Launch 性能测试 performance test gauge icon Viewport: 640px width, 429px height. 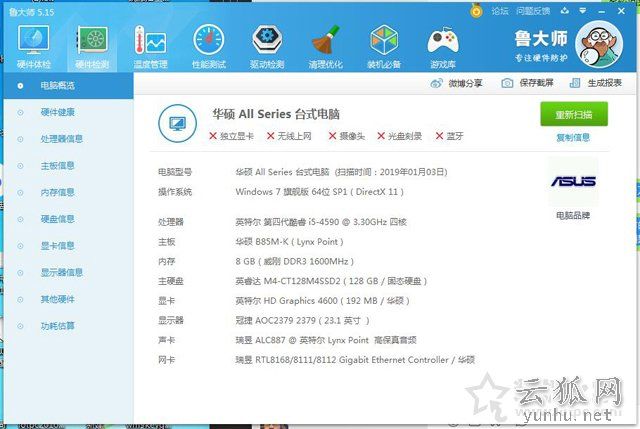209,47
